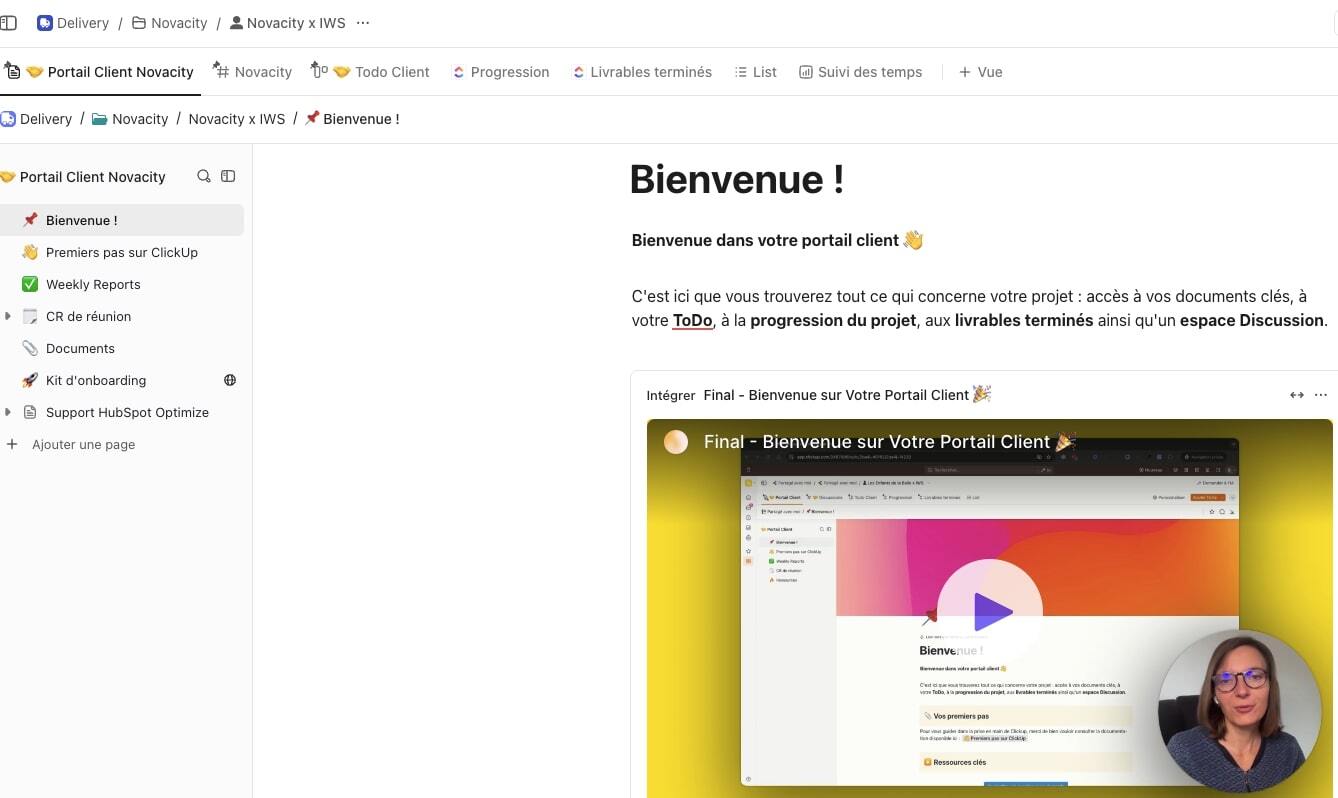1338x798 pixels.
Task: Play the Bienvenue portal video
Action: point(990,611)
